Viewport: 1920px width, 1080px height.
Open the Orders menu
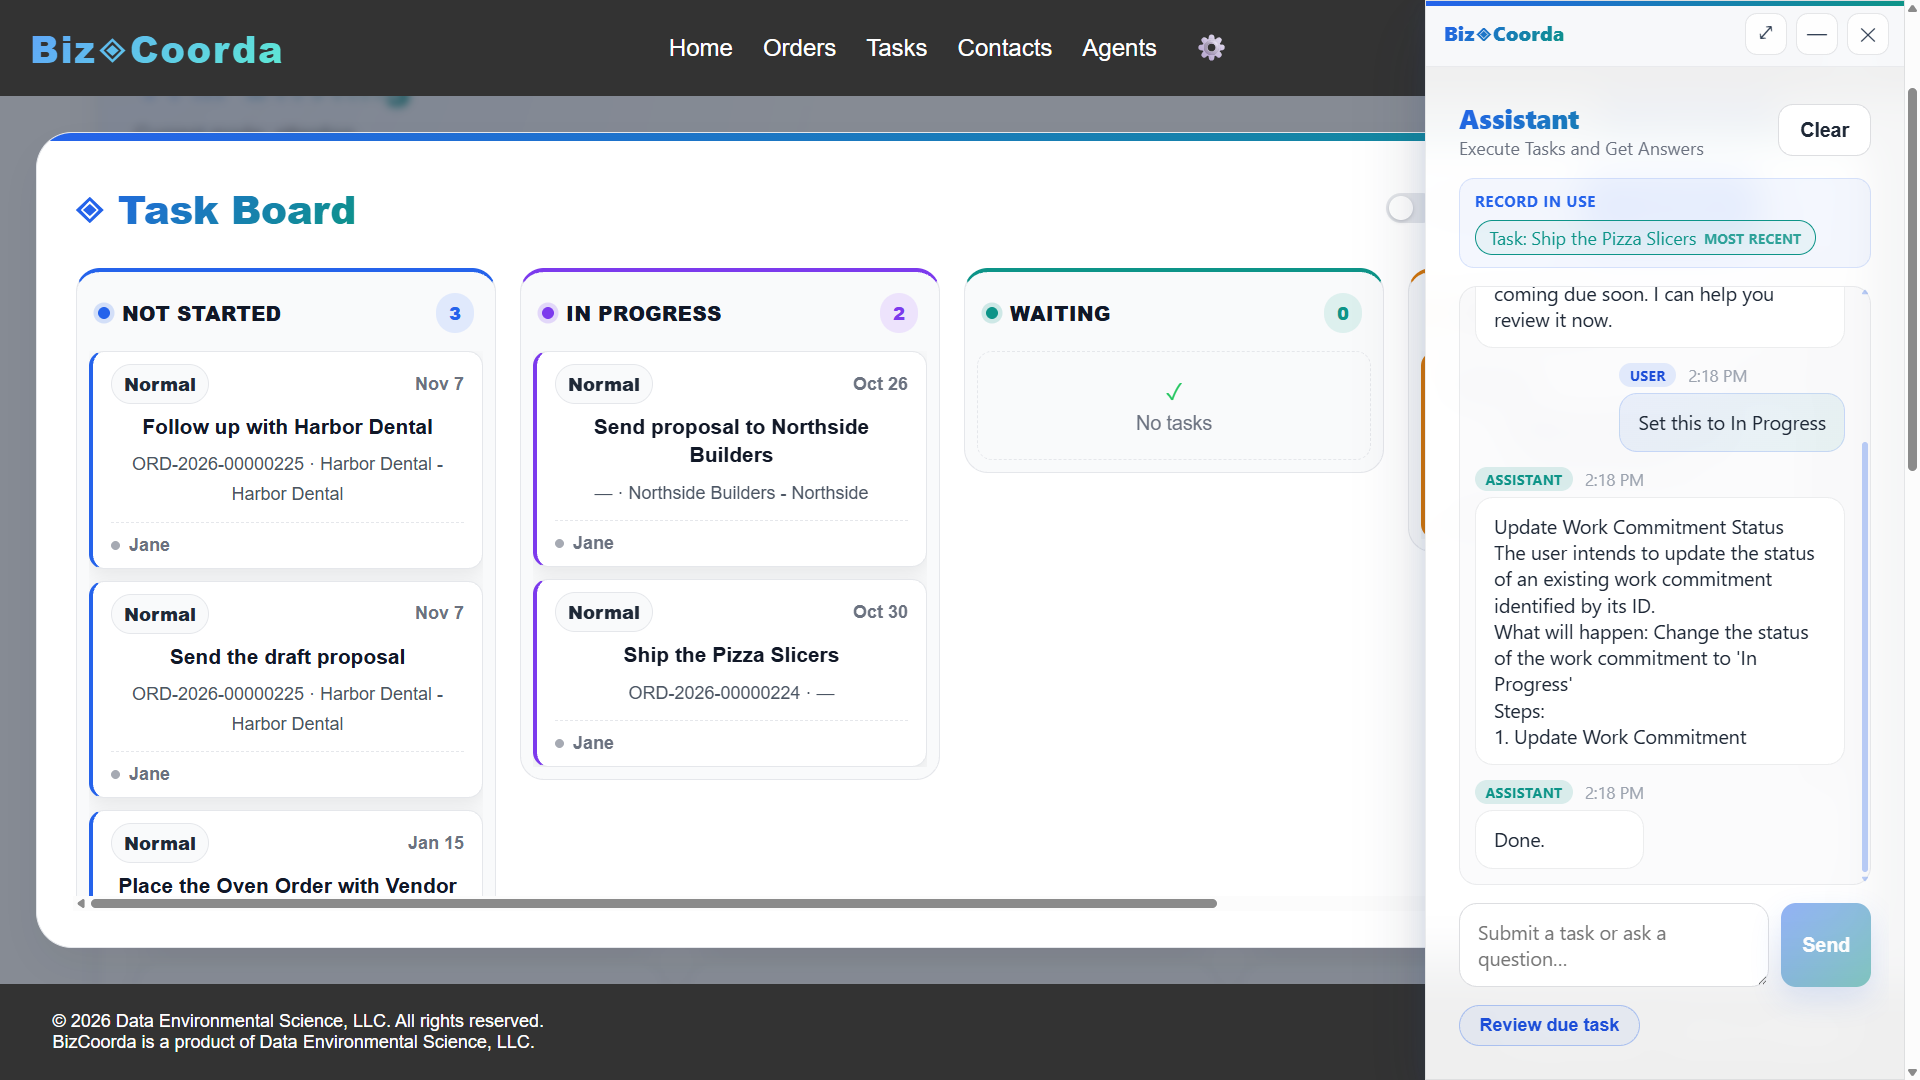(799, 47)
